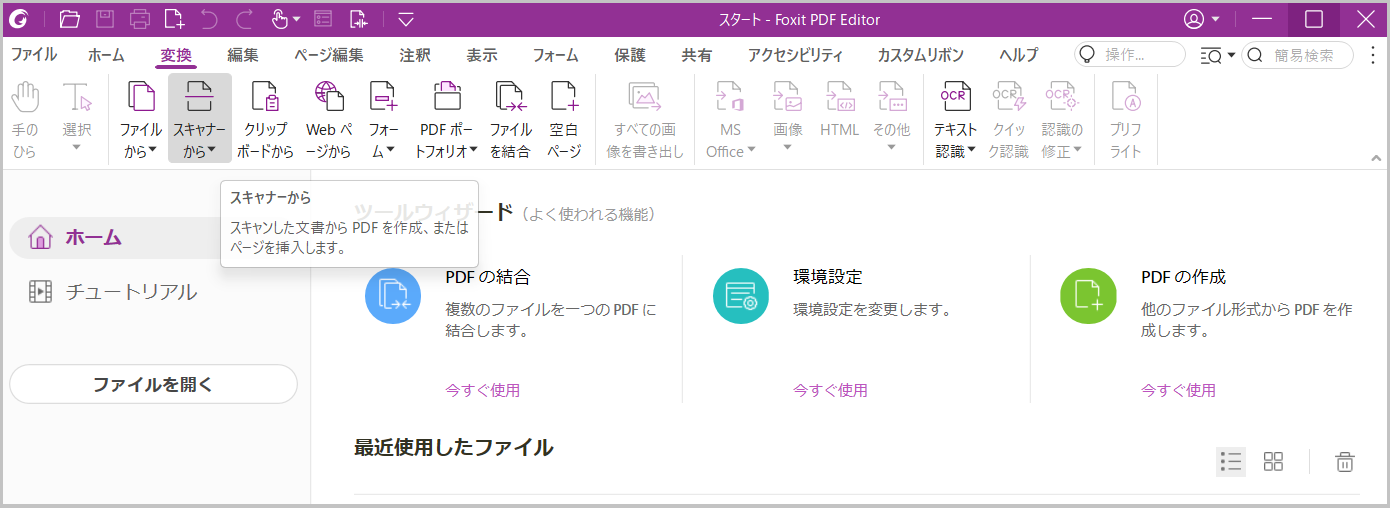Screen dimensions: 1390x508
Task: Click the PDF の作成 wizard icon
Action: pyautogui.click(x=1087, y=296)
